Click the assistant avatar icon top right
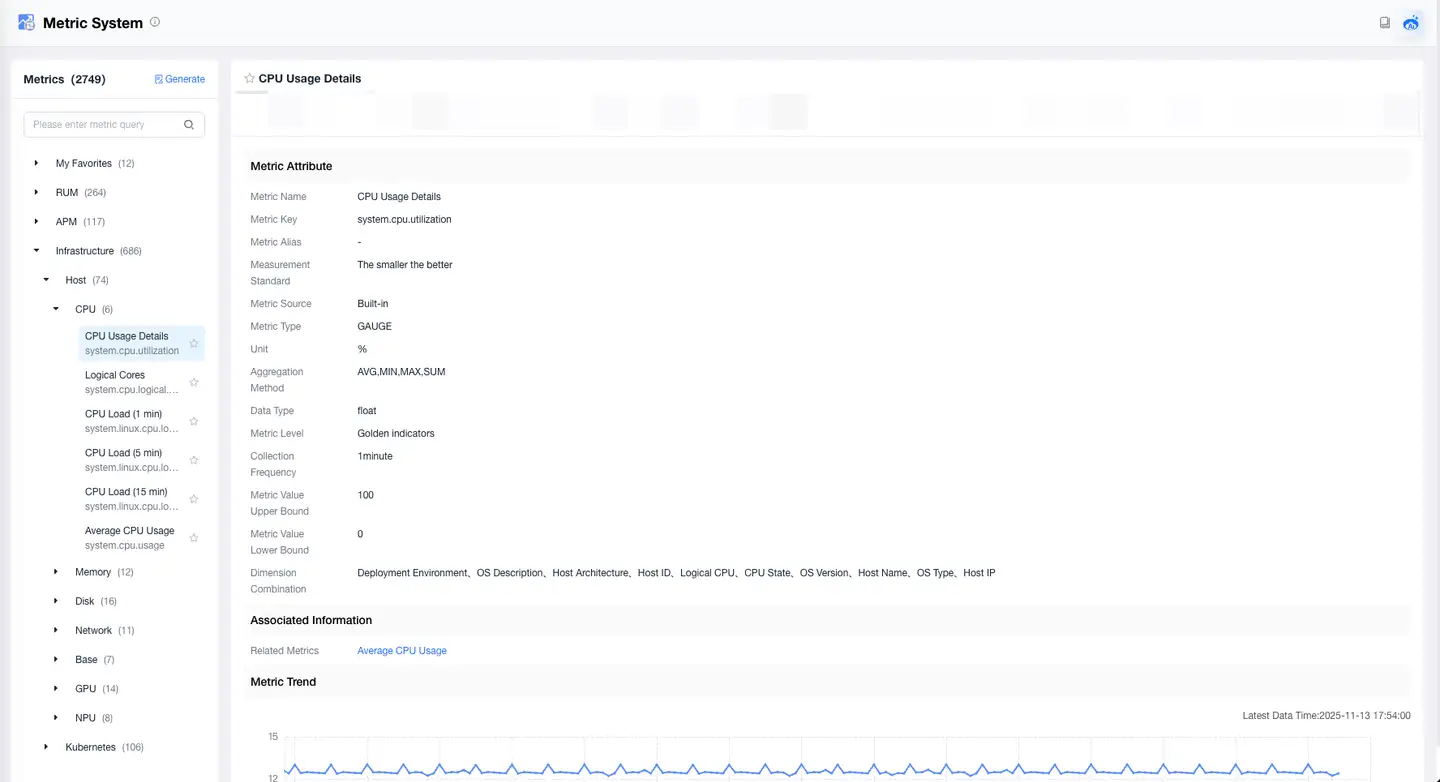1440x782 pixels. pyautogui.click(x=1411, y=22)
